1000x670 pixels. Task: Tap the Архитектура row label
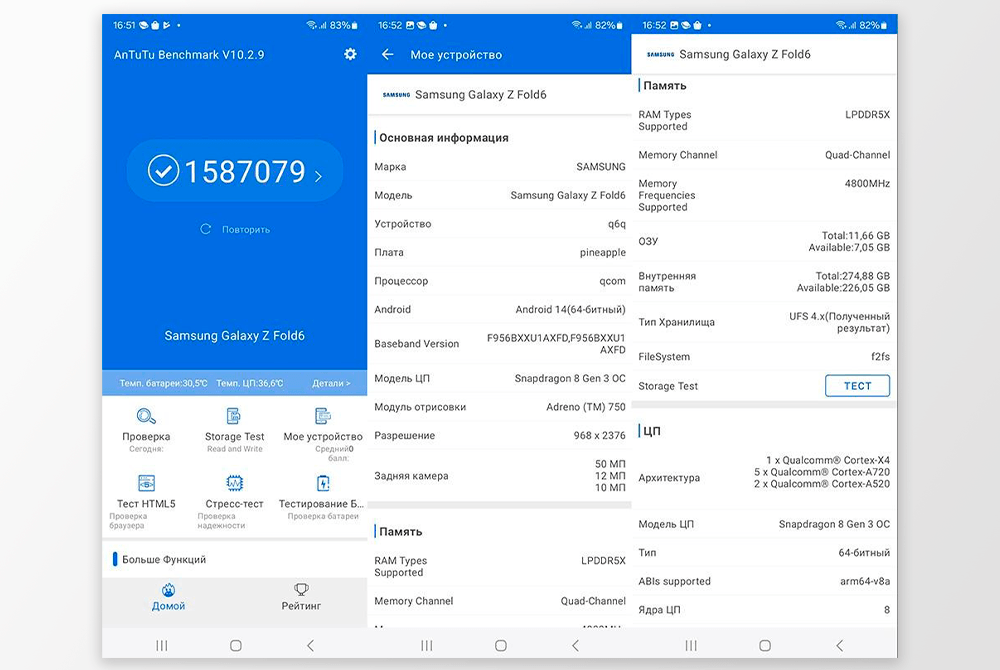click(669, 477)
